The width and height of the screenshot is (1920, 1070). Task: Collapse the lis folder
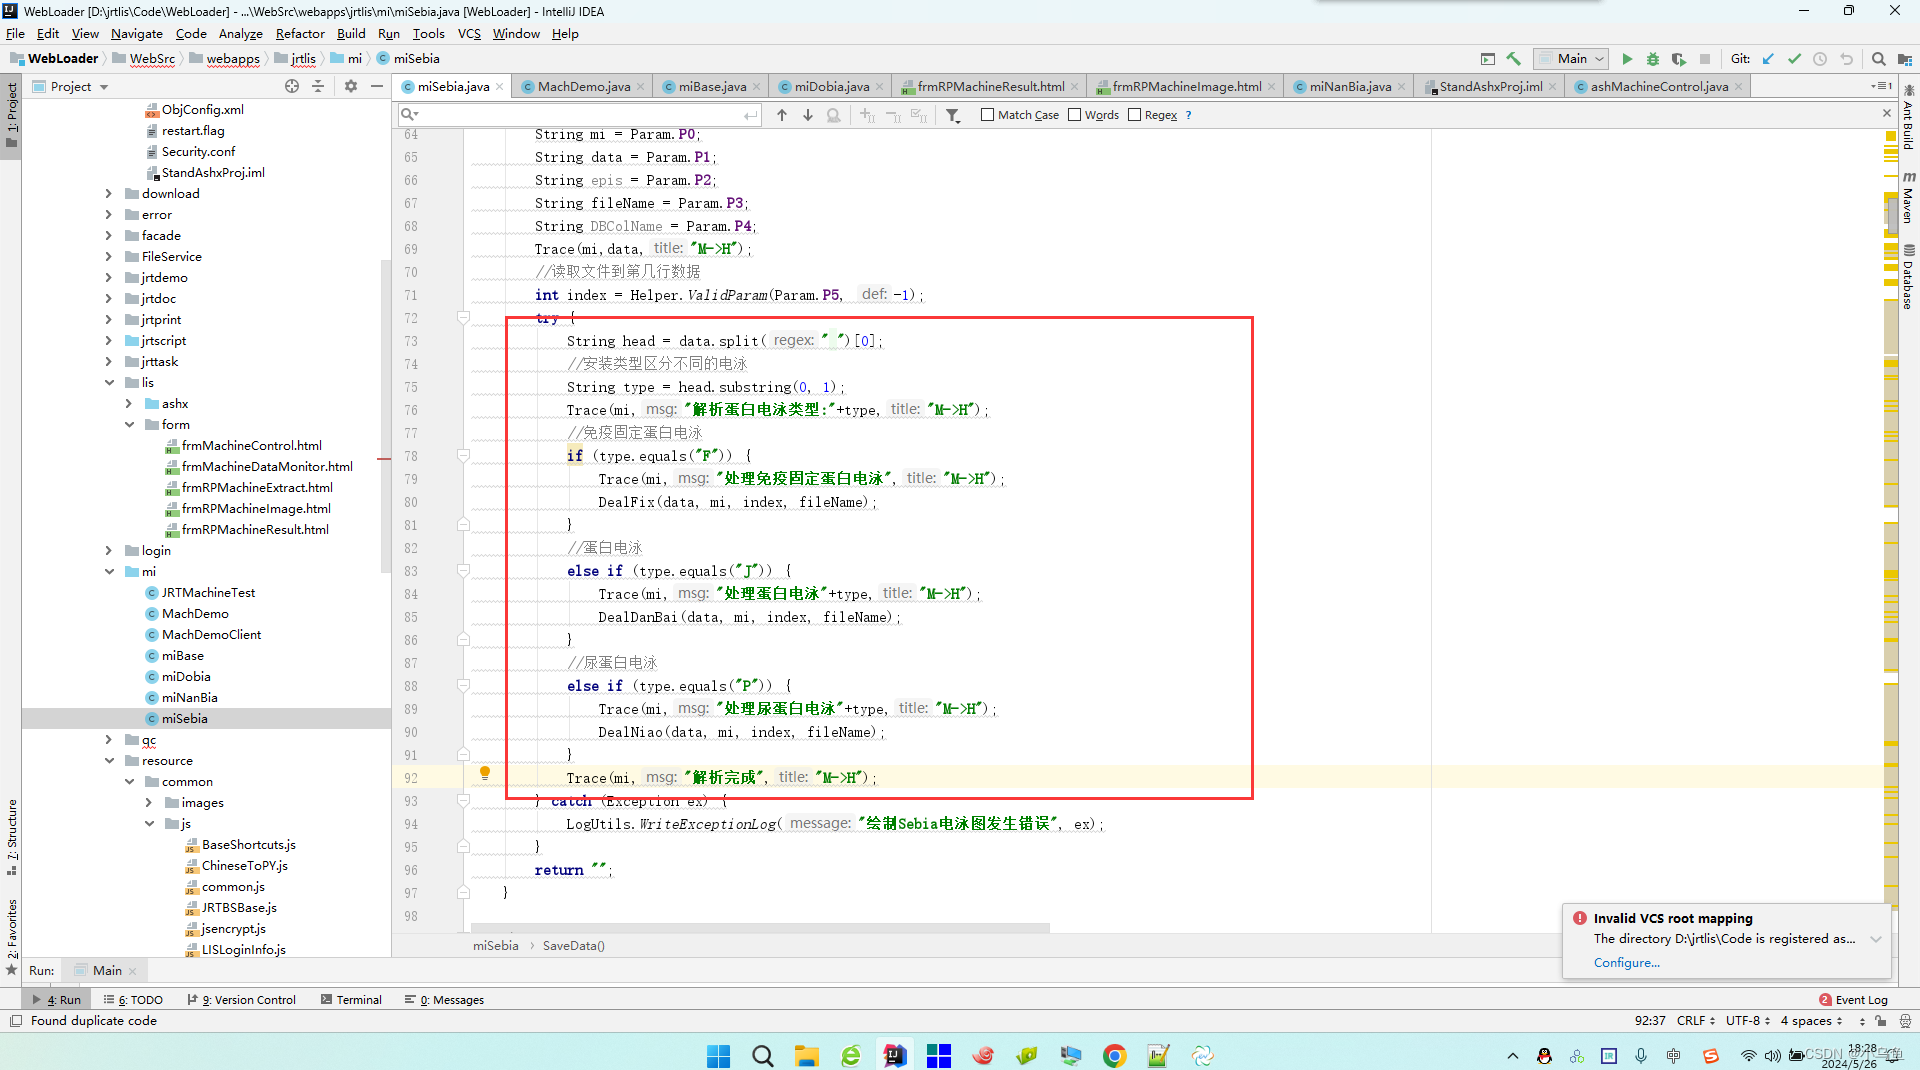click(108, 383)
